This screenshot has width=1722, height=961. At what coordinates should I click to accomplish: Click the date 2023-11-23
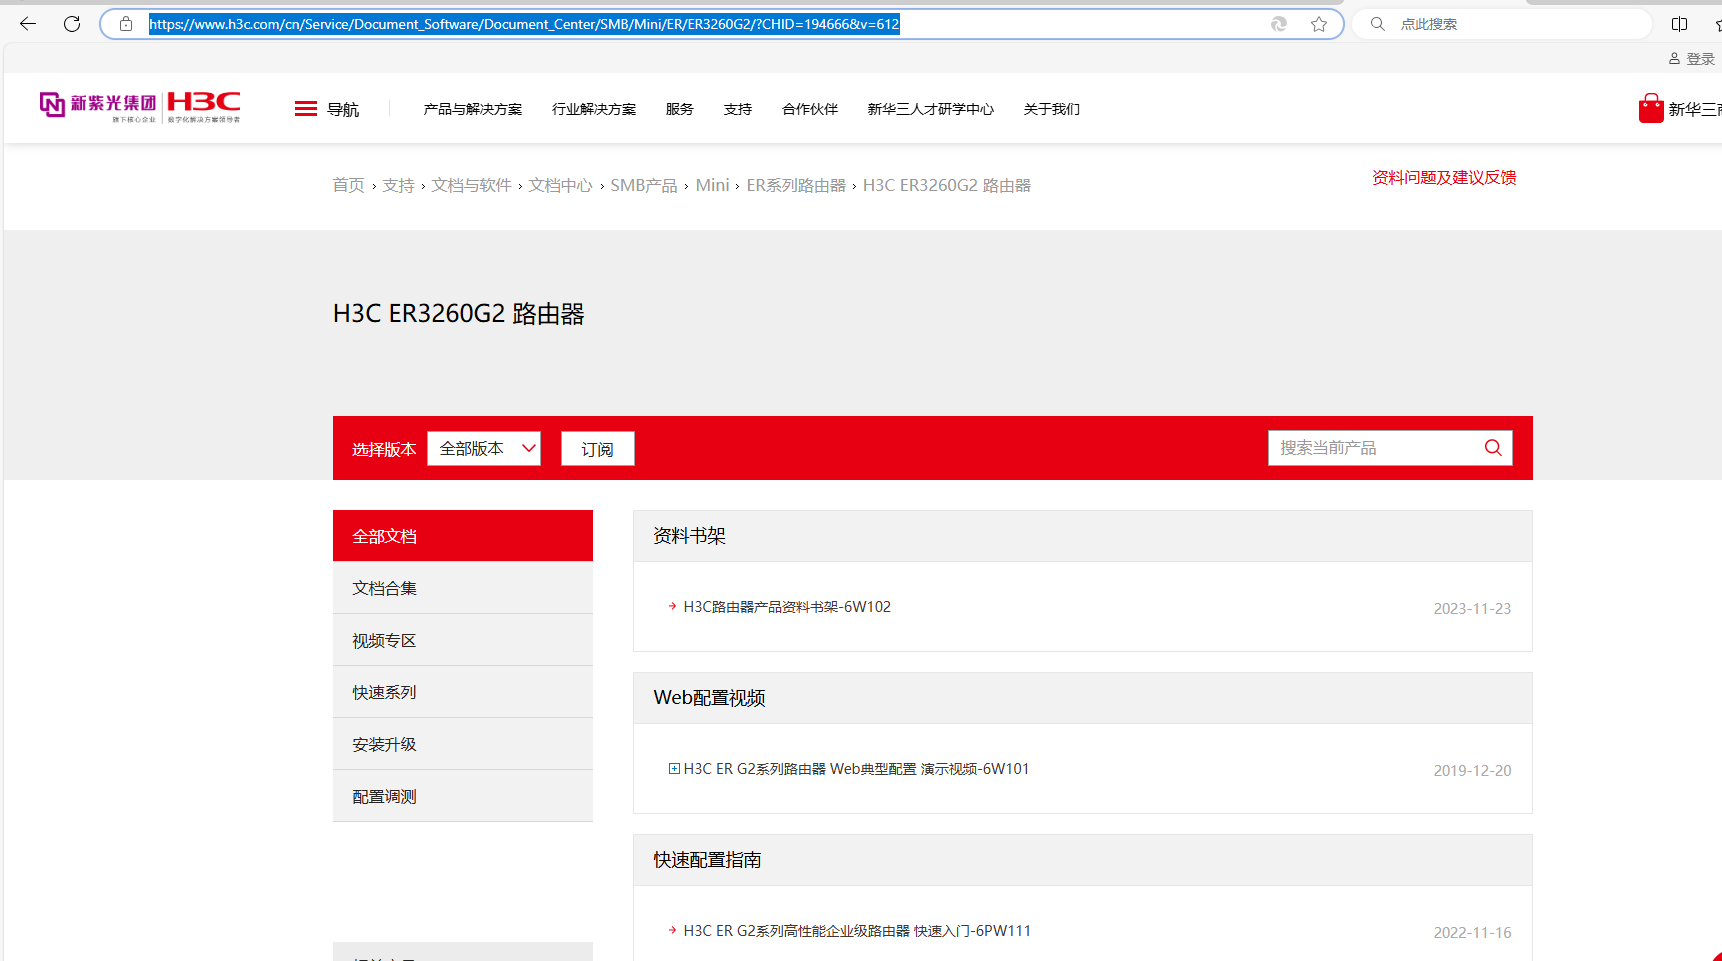[x=1472, y=609]
